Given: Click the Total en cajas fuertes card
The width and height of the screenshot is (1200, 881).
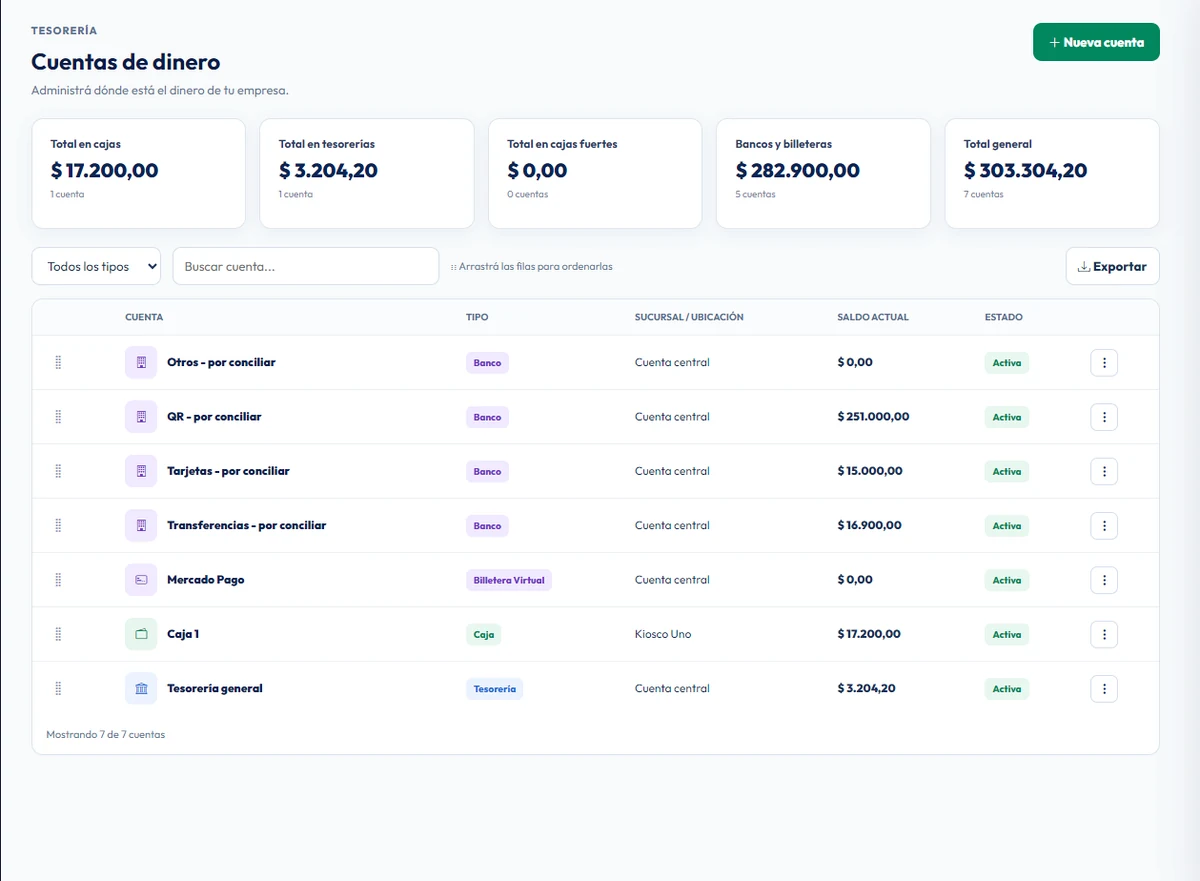Looking at the screenshot, I should 595,174.
